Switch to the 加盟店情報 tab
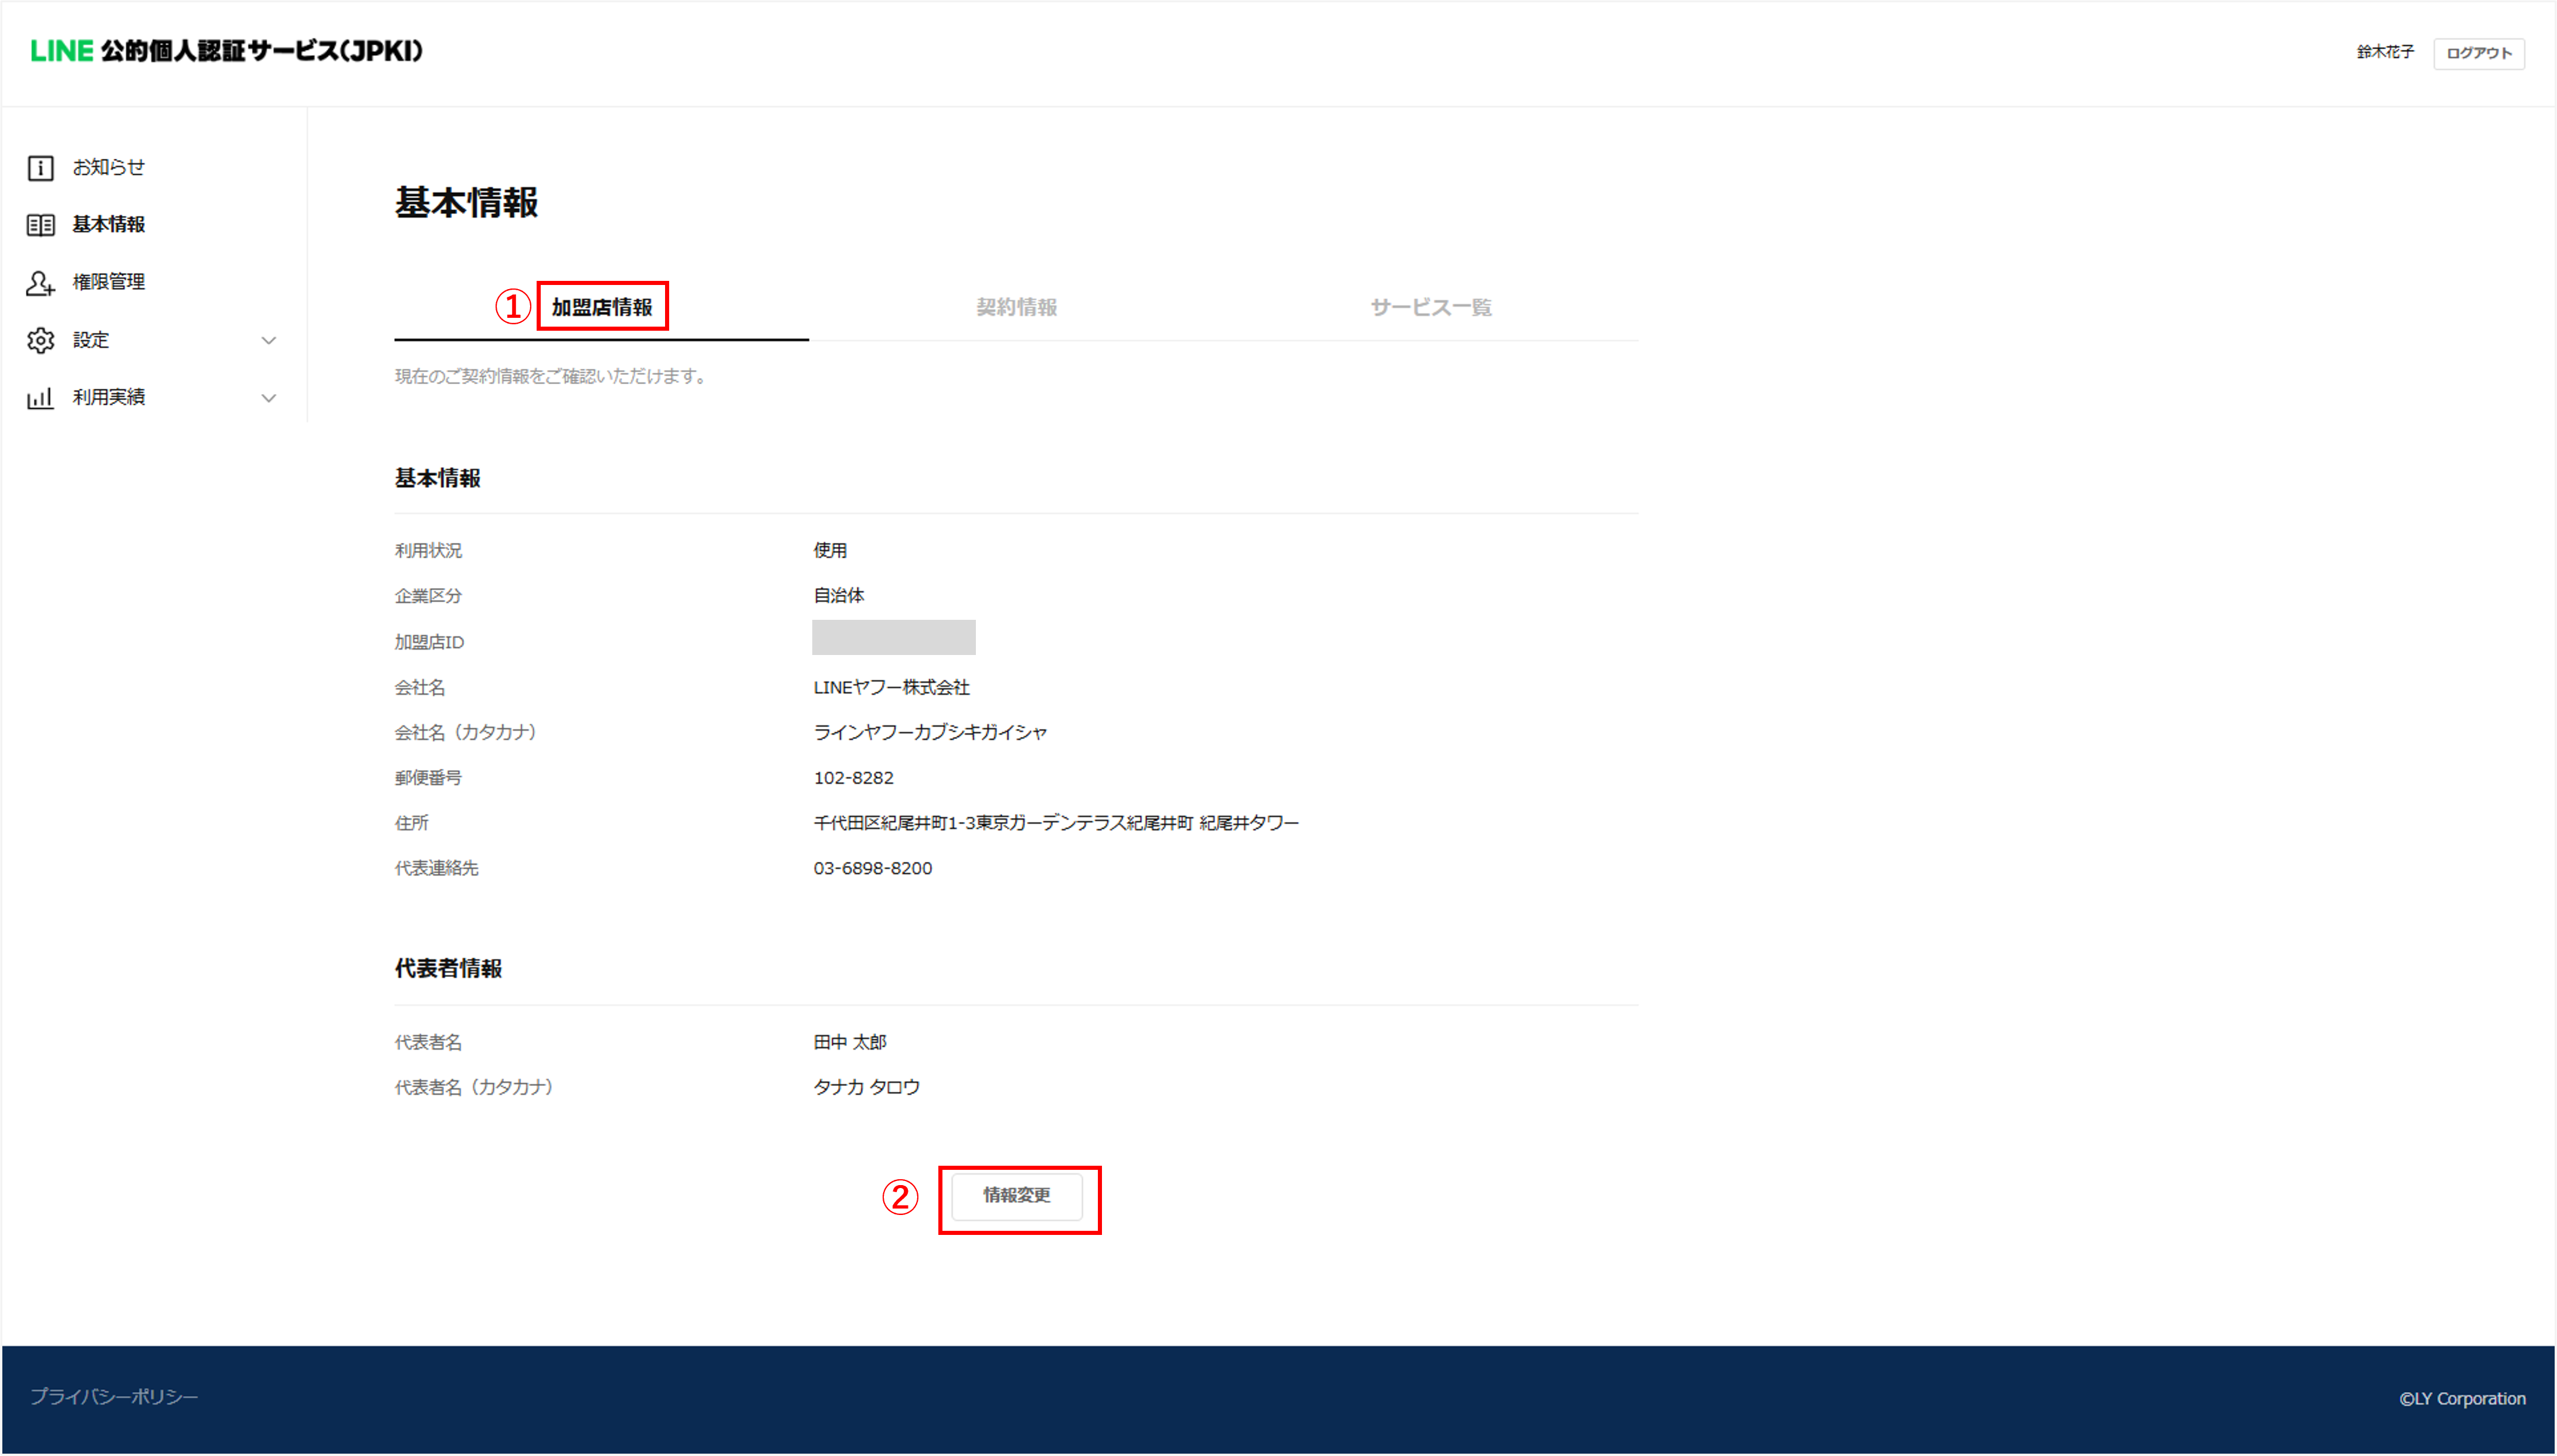 602,308
